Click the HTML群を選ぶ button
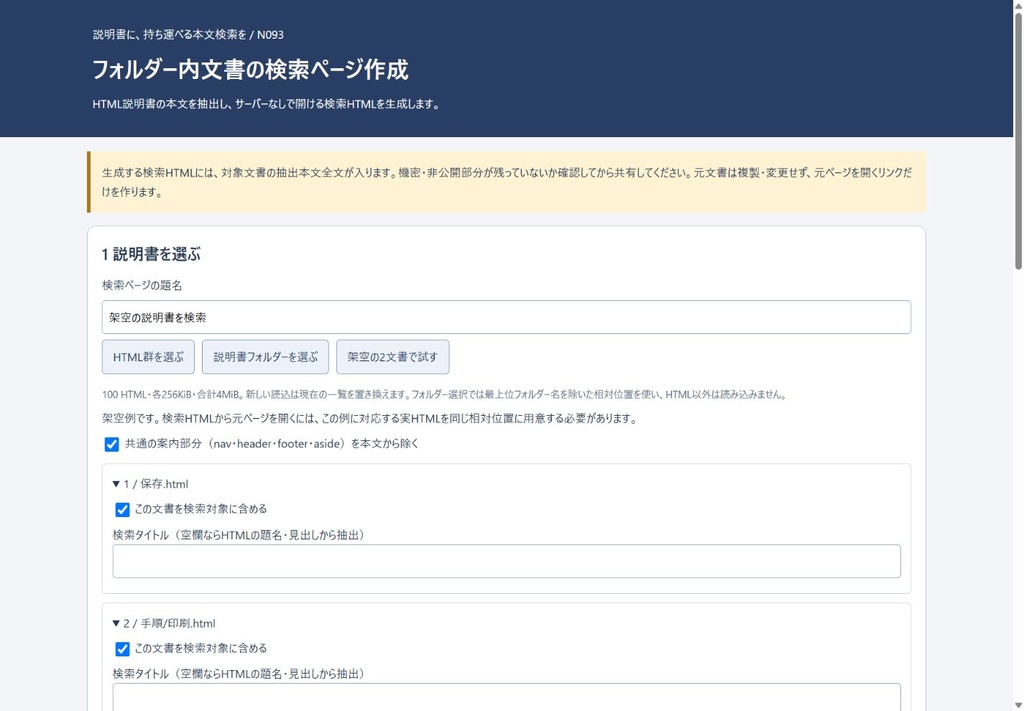The height and width of the screenshot is (711, 1024). click(148, 357)
